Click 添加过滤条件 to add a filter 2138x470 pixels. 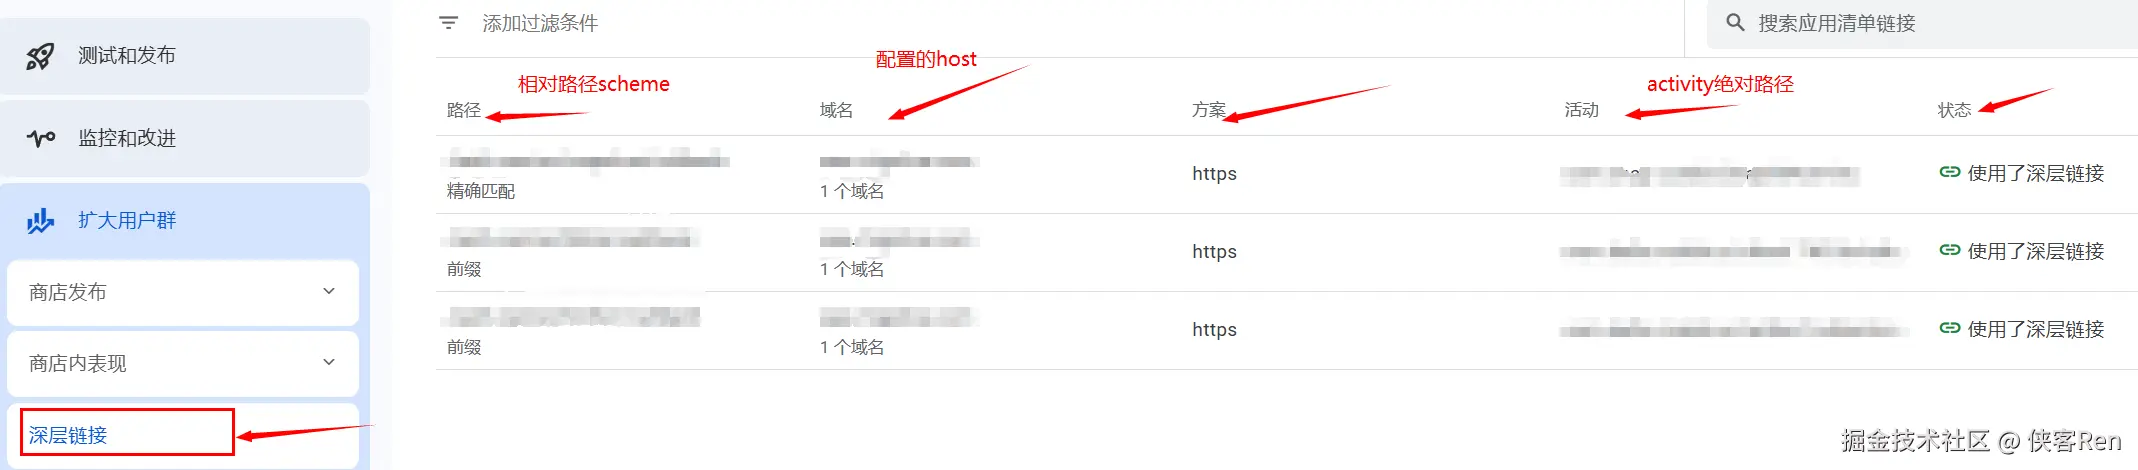(x=540, y=23)
